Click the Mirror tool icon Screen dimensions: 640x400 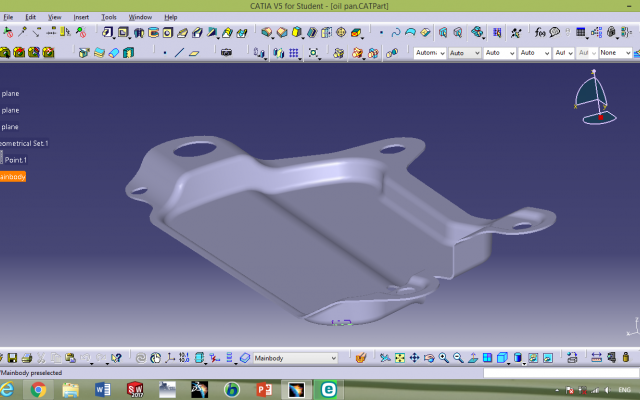click(279, 53)
